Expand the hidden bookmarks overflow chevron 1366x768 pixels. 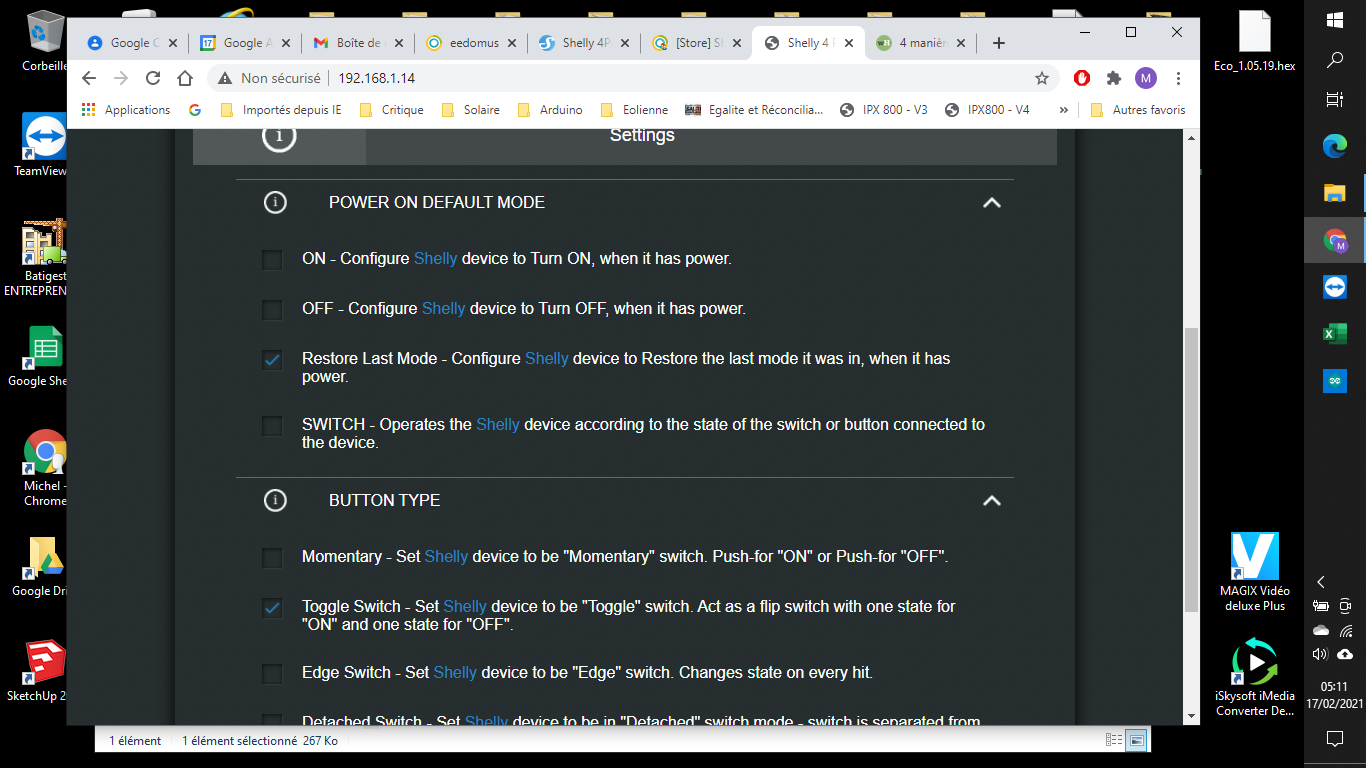[1063, 110]
